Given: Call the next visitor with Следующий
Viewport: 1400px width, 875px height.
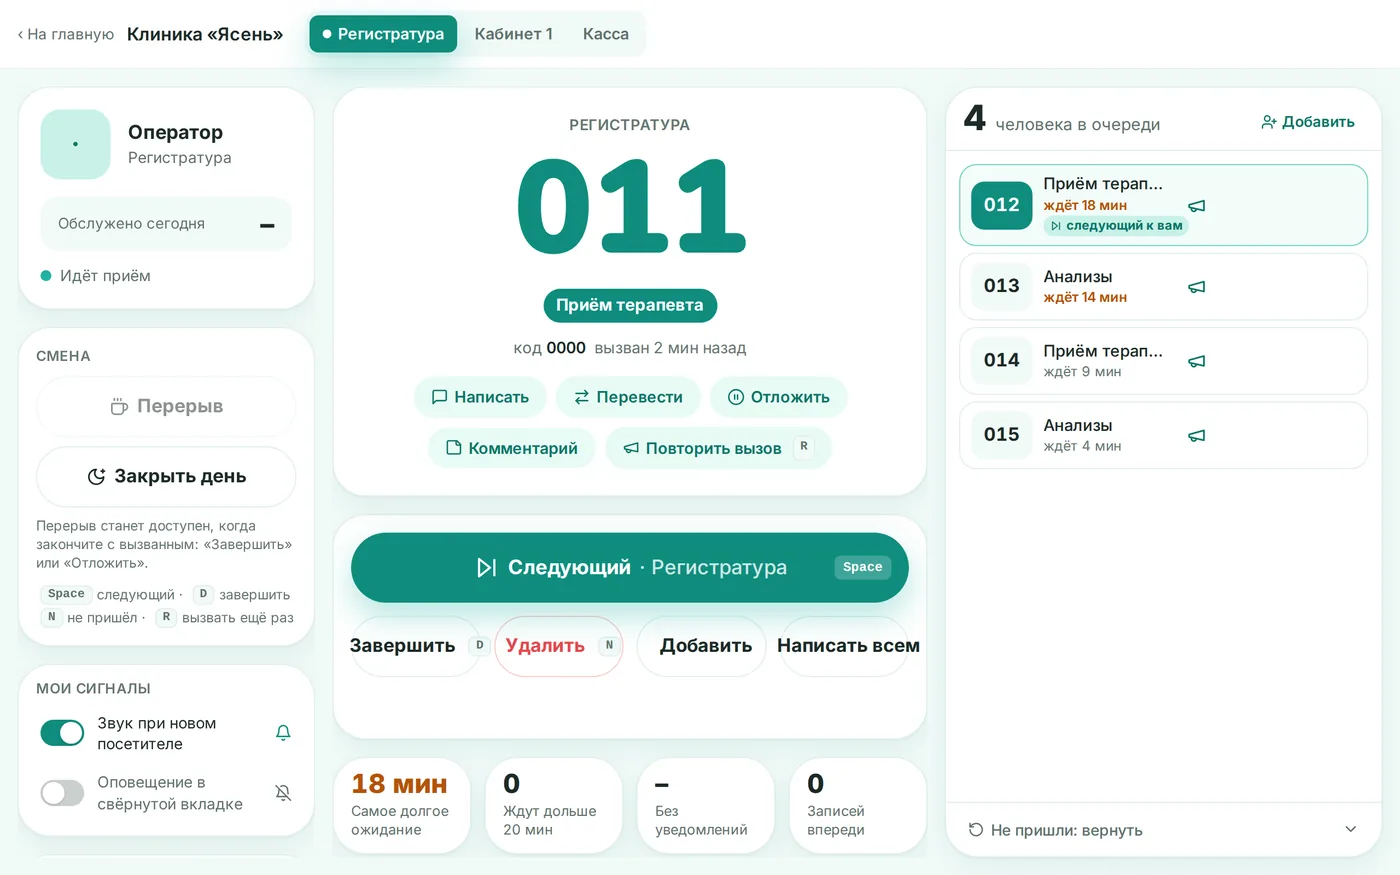Looking at the screenshot, I should [x=630, y=568].
